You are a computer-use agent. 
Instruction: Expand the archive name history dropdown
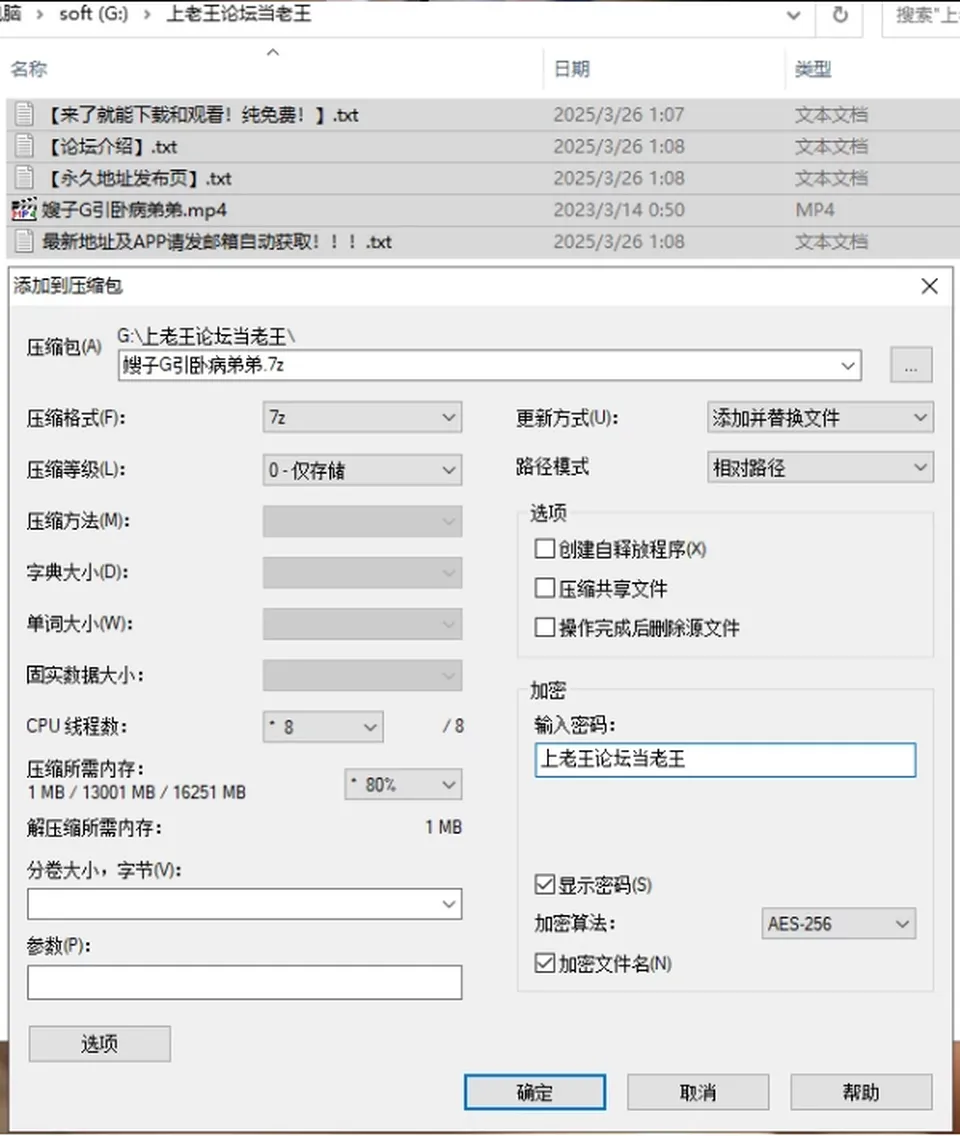tap(848, 366)
